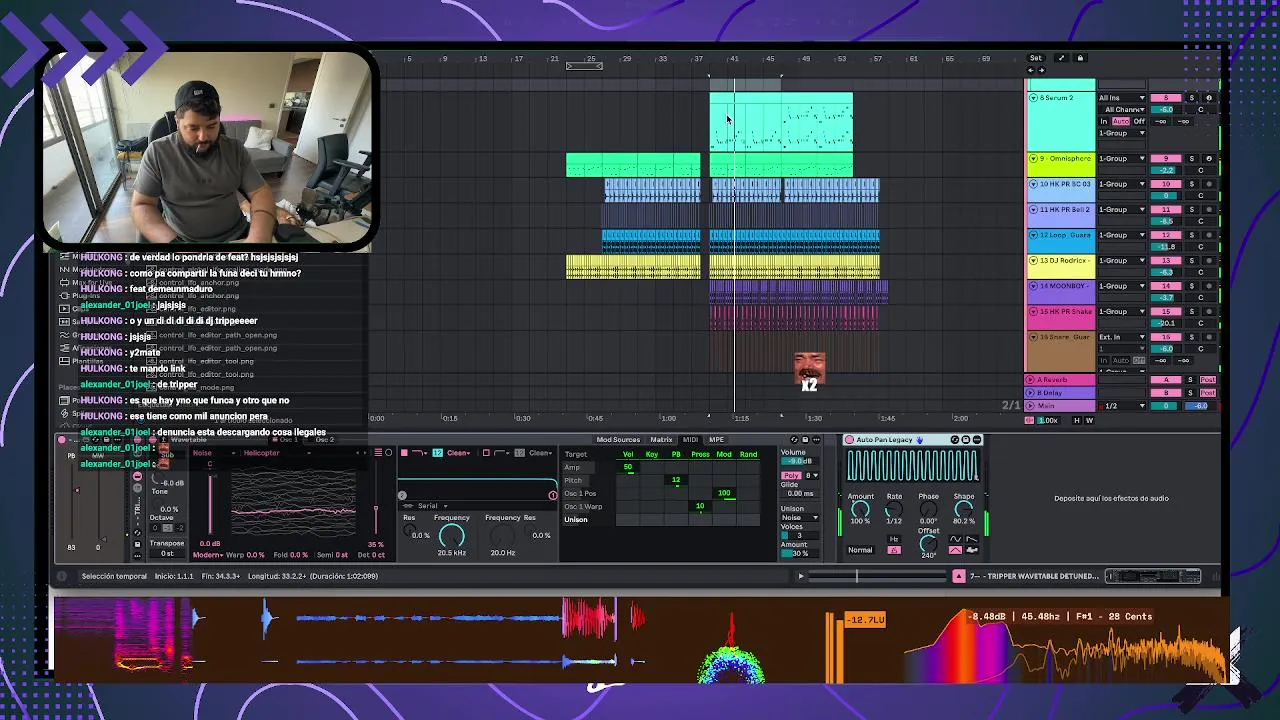
Task: Set Serum 2 monitoring to Auto
Action: point(1121,121)
